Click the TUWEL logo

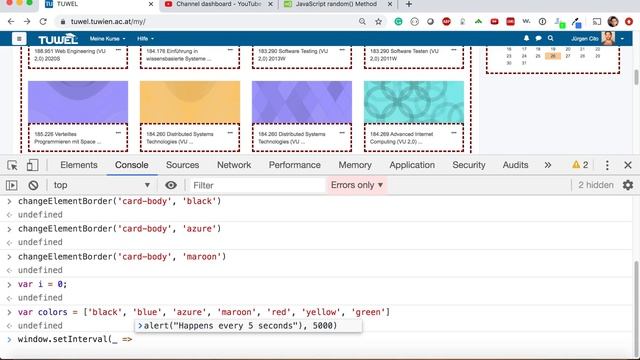tap(58, 39)
